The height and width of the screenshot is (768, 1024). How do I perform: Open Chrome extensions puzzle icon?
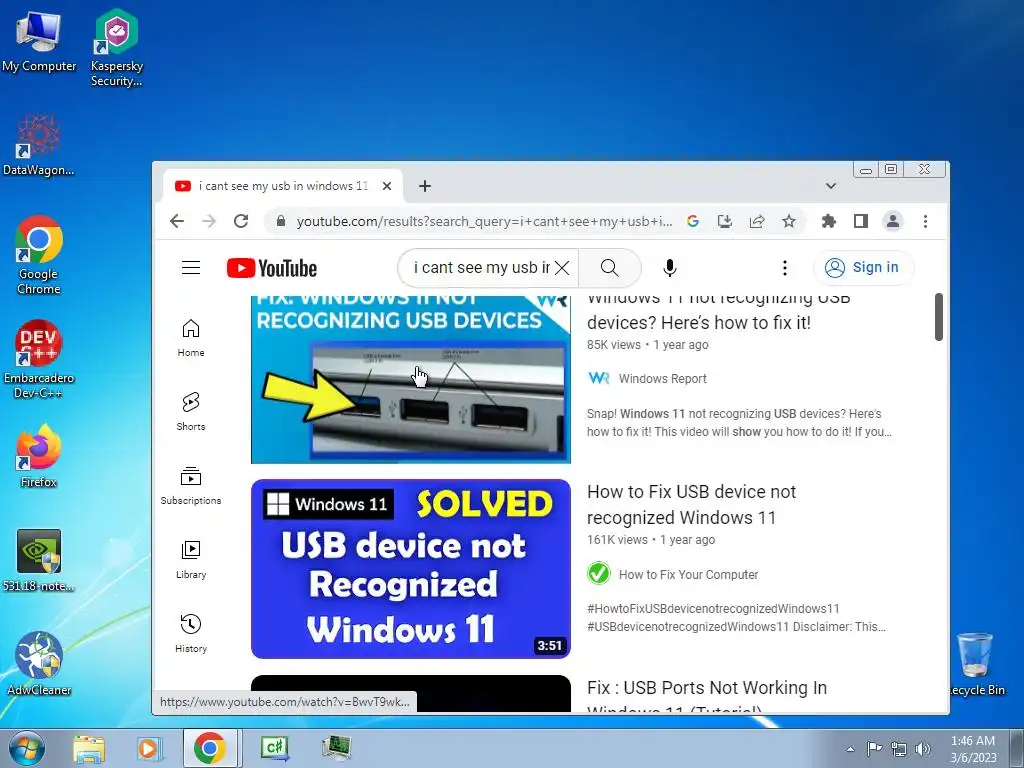click(829, 221)
